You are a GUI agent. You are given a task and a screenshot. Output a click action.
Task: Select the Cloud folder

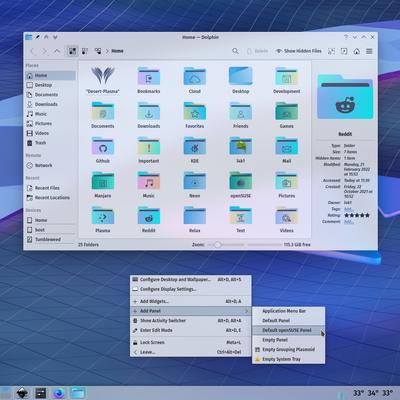(195, 76)
